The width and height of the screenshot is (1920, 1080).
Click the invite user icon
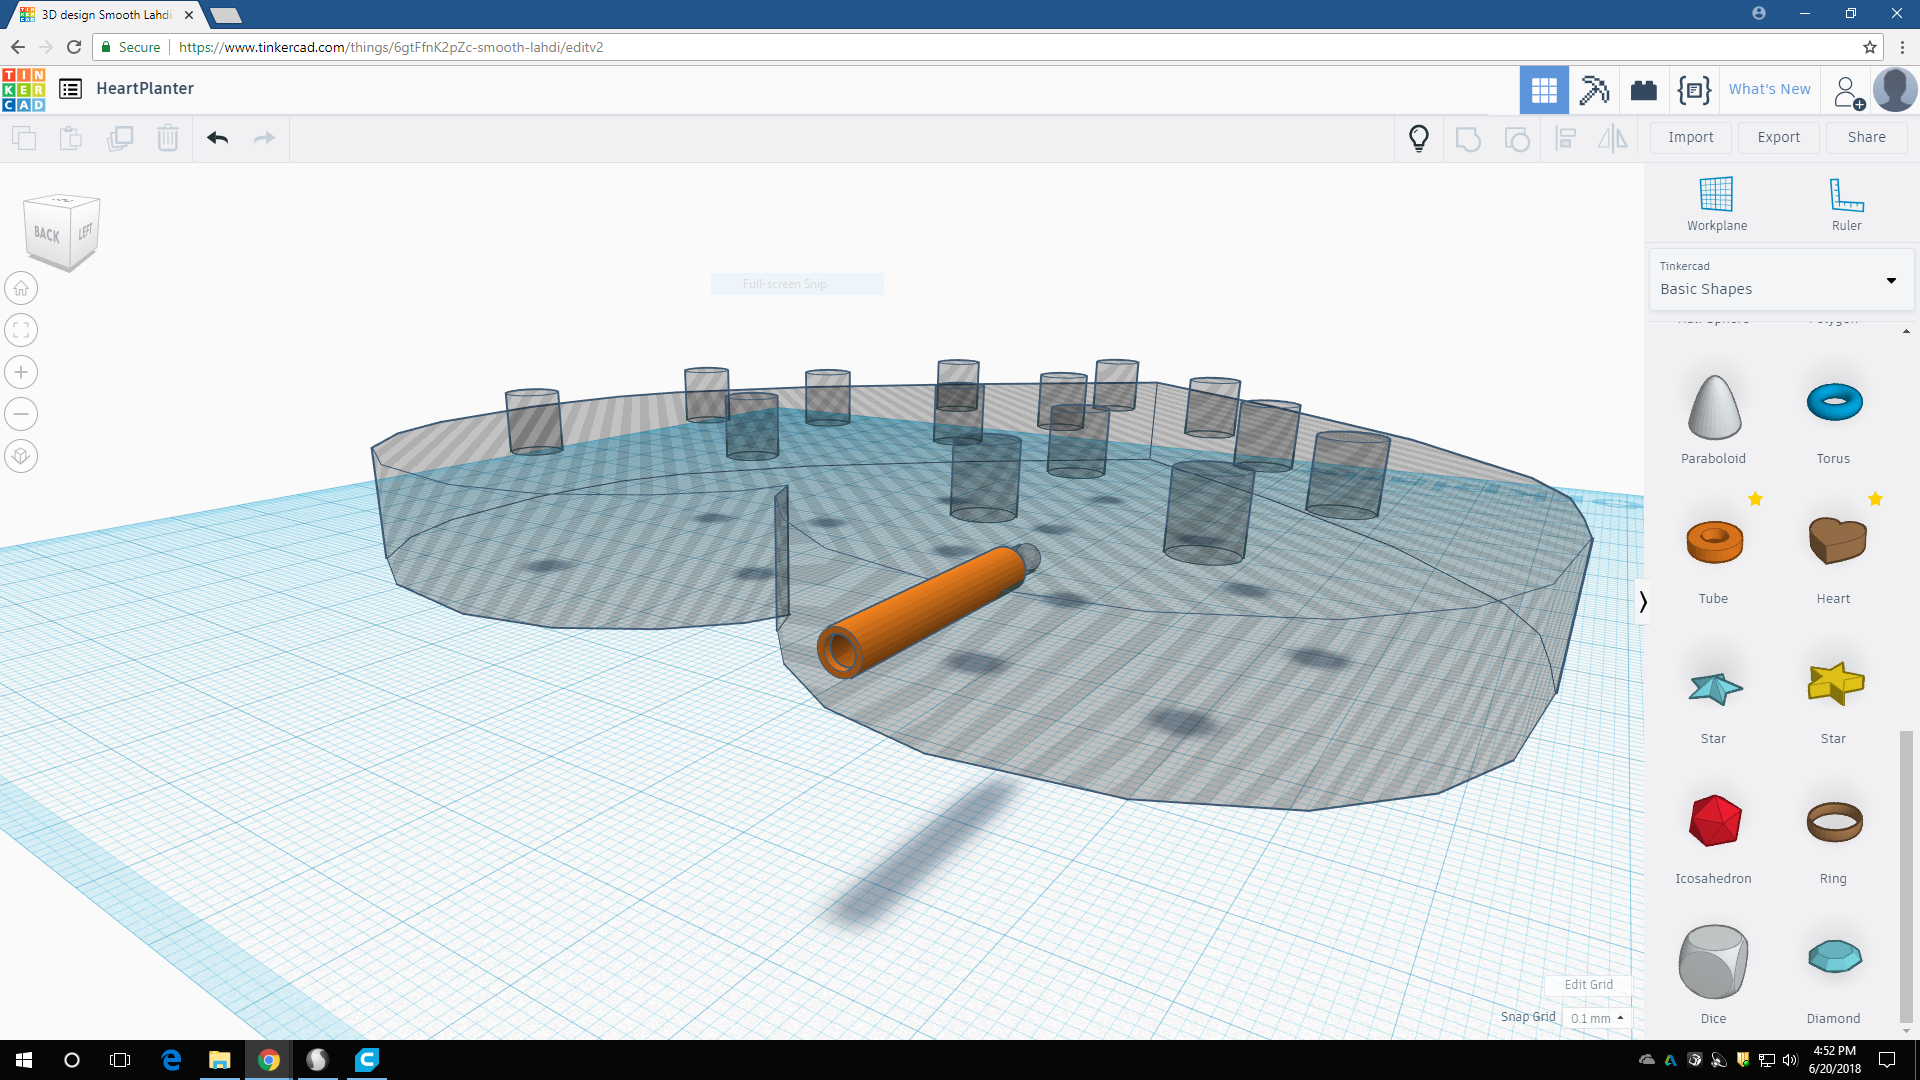point(1849,92)
